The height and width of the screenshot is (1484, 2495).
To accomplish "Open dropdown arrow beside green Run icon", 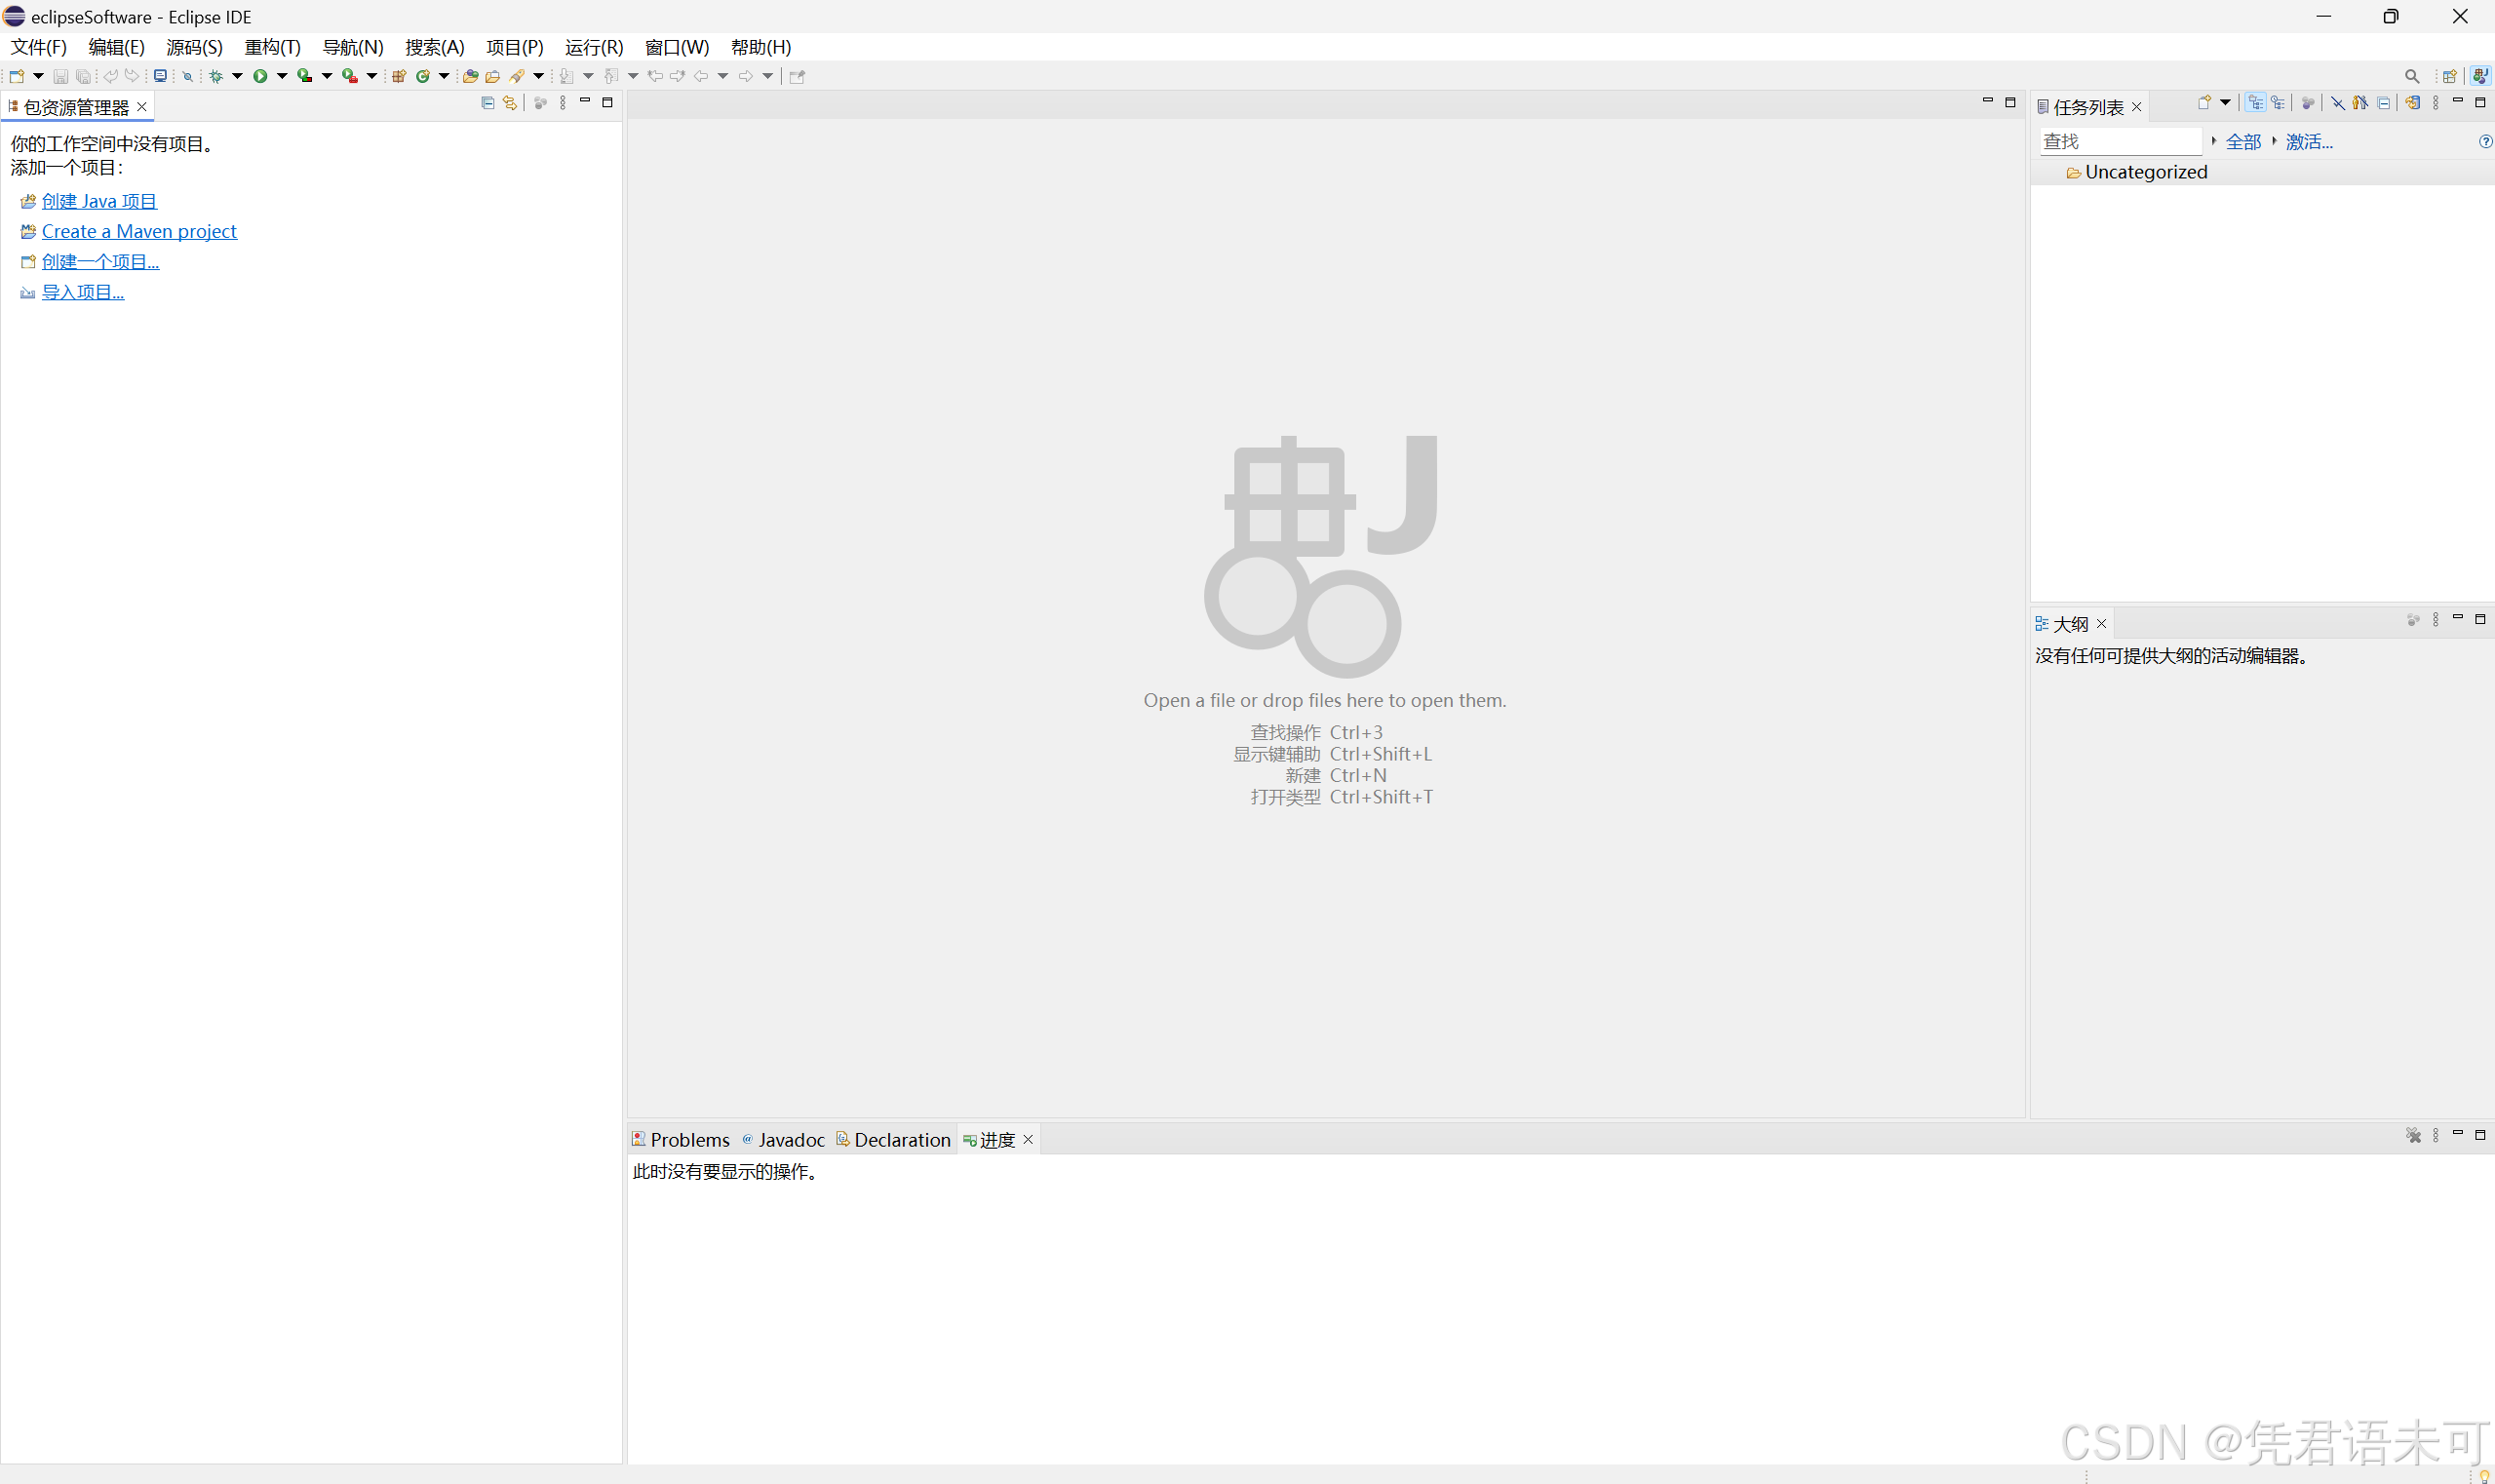I will (x=282, y=76).
